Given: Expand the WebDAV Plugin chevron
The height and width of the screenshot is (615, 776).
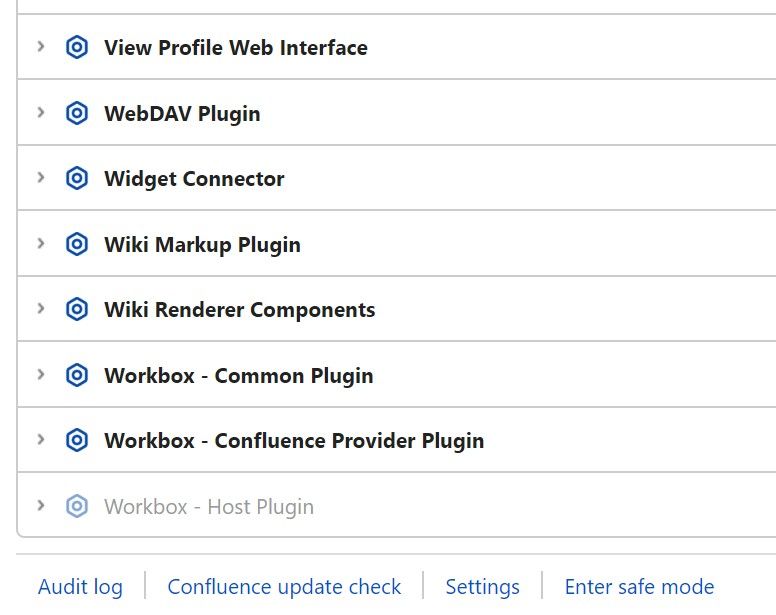Looking at the screenshot, I should point(41,112).
